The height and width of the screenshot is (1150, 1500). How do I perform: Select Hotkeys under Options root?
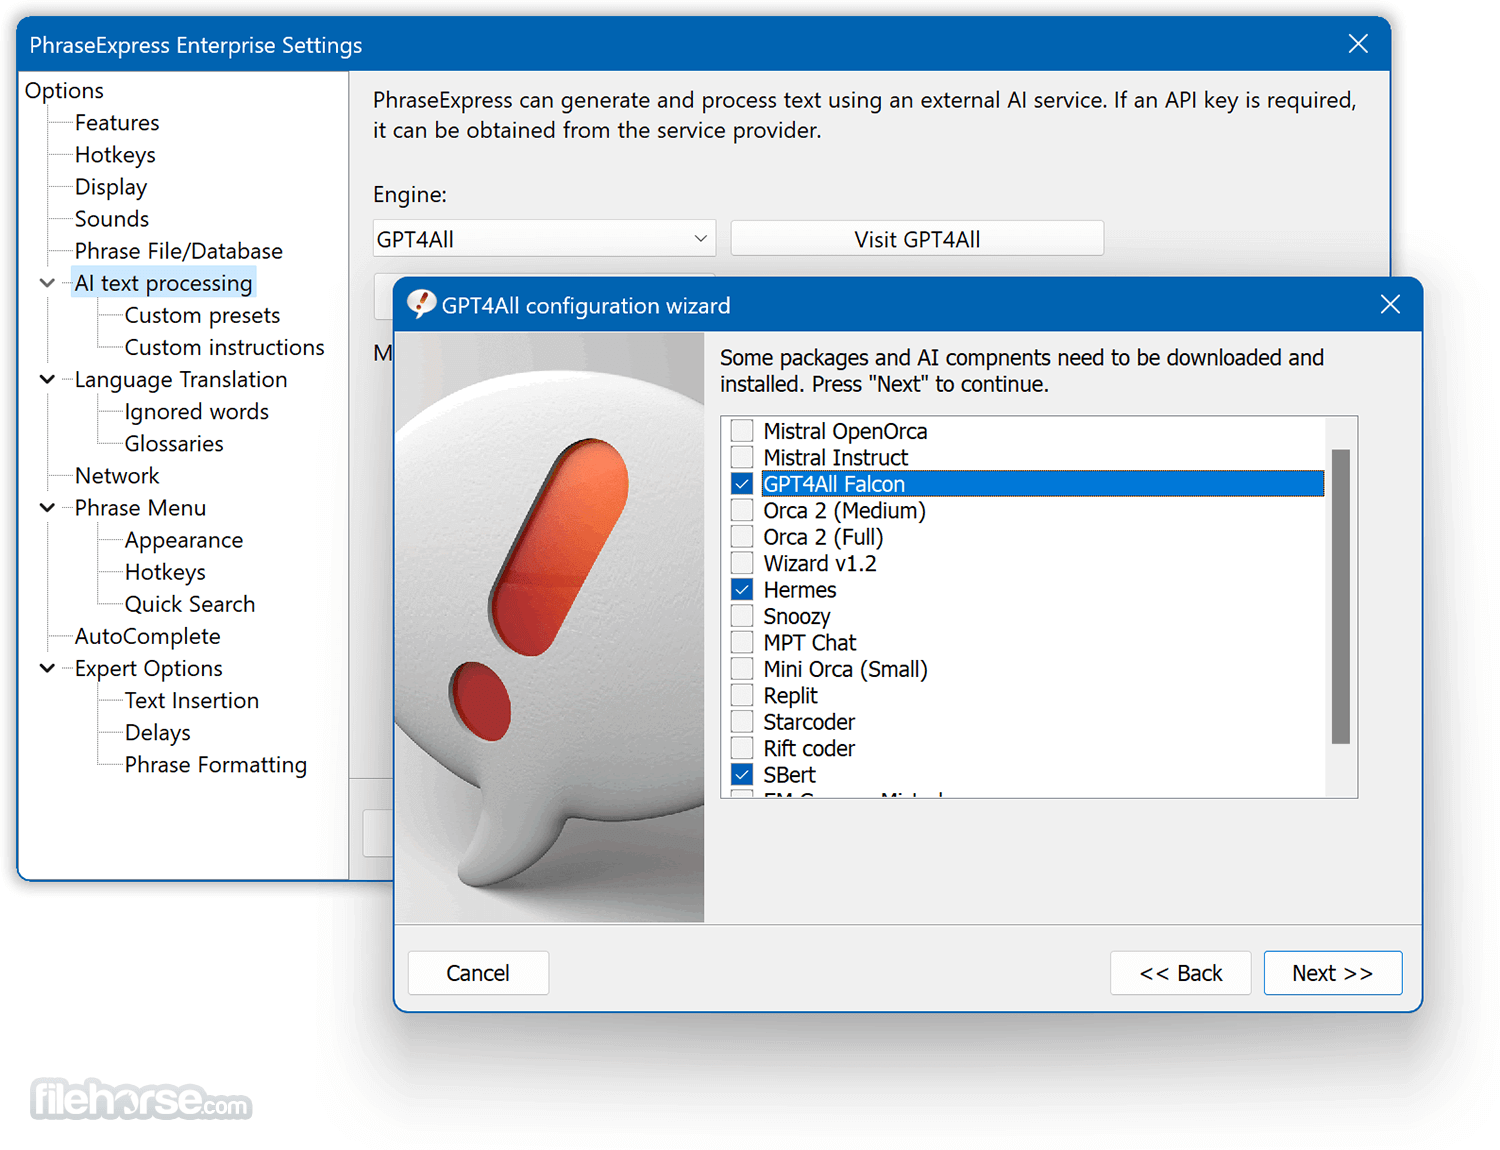pyautogui.click(x=115, y=155)
